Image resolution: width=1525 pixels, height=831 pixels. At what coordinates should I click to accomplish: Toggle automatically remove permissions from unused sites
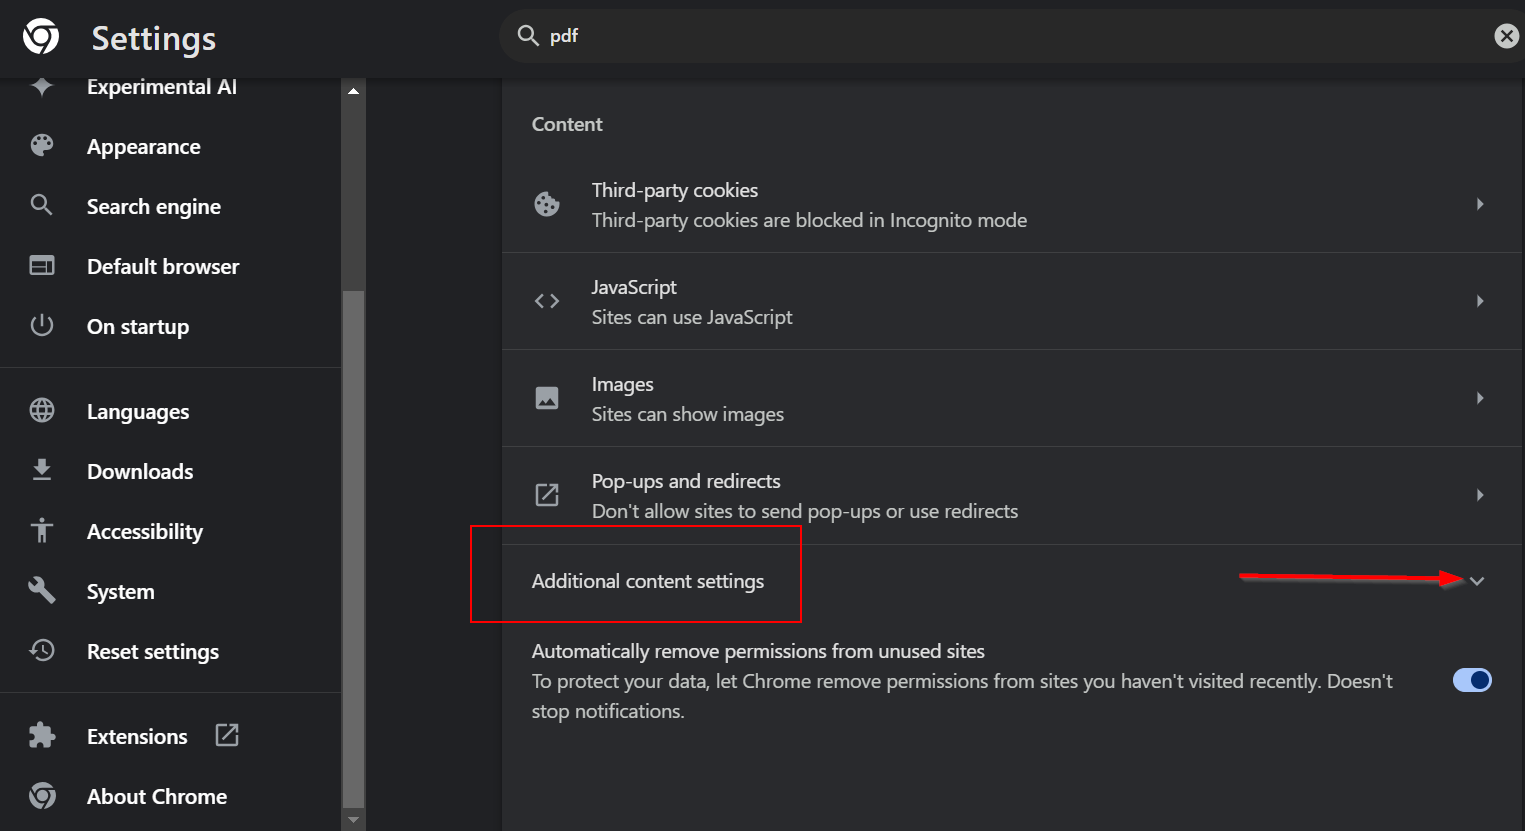click(x=1472, y=680)
